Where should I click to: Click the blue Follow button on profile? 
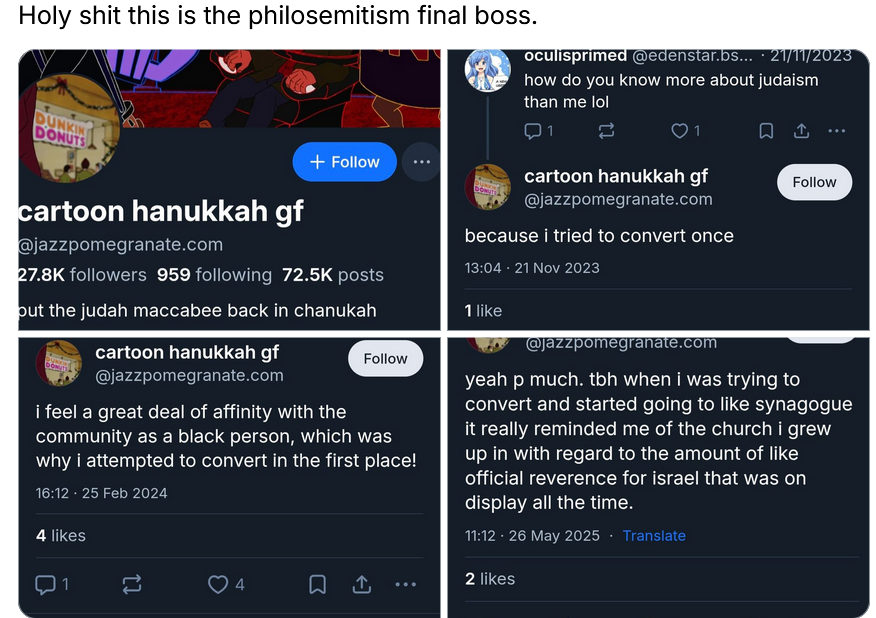click(x=344, y=162)
